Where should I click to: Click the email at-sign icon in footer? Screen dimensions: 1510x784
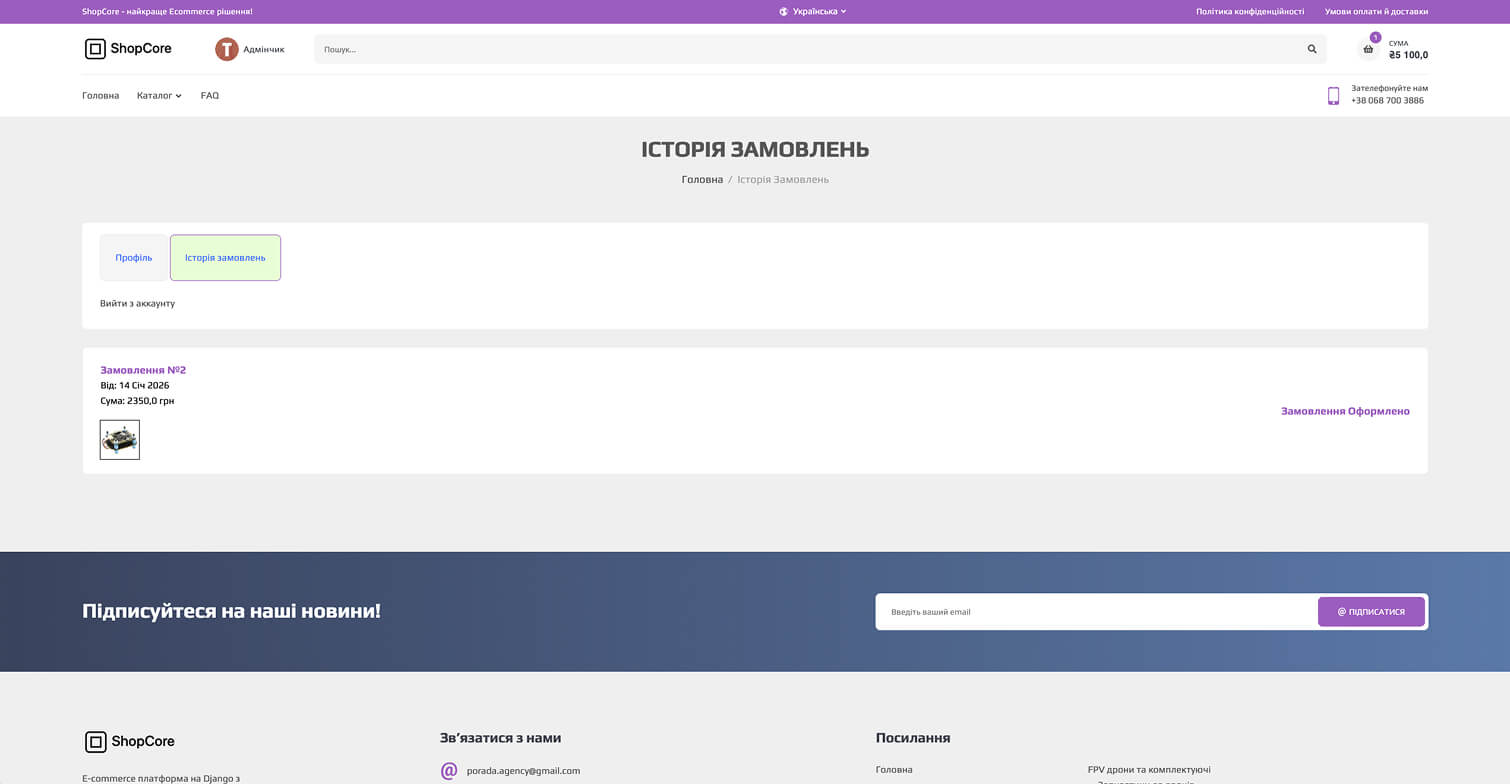449,770
